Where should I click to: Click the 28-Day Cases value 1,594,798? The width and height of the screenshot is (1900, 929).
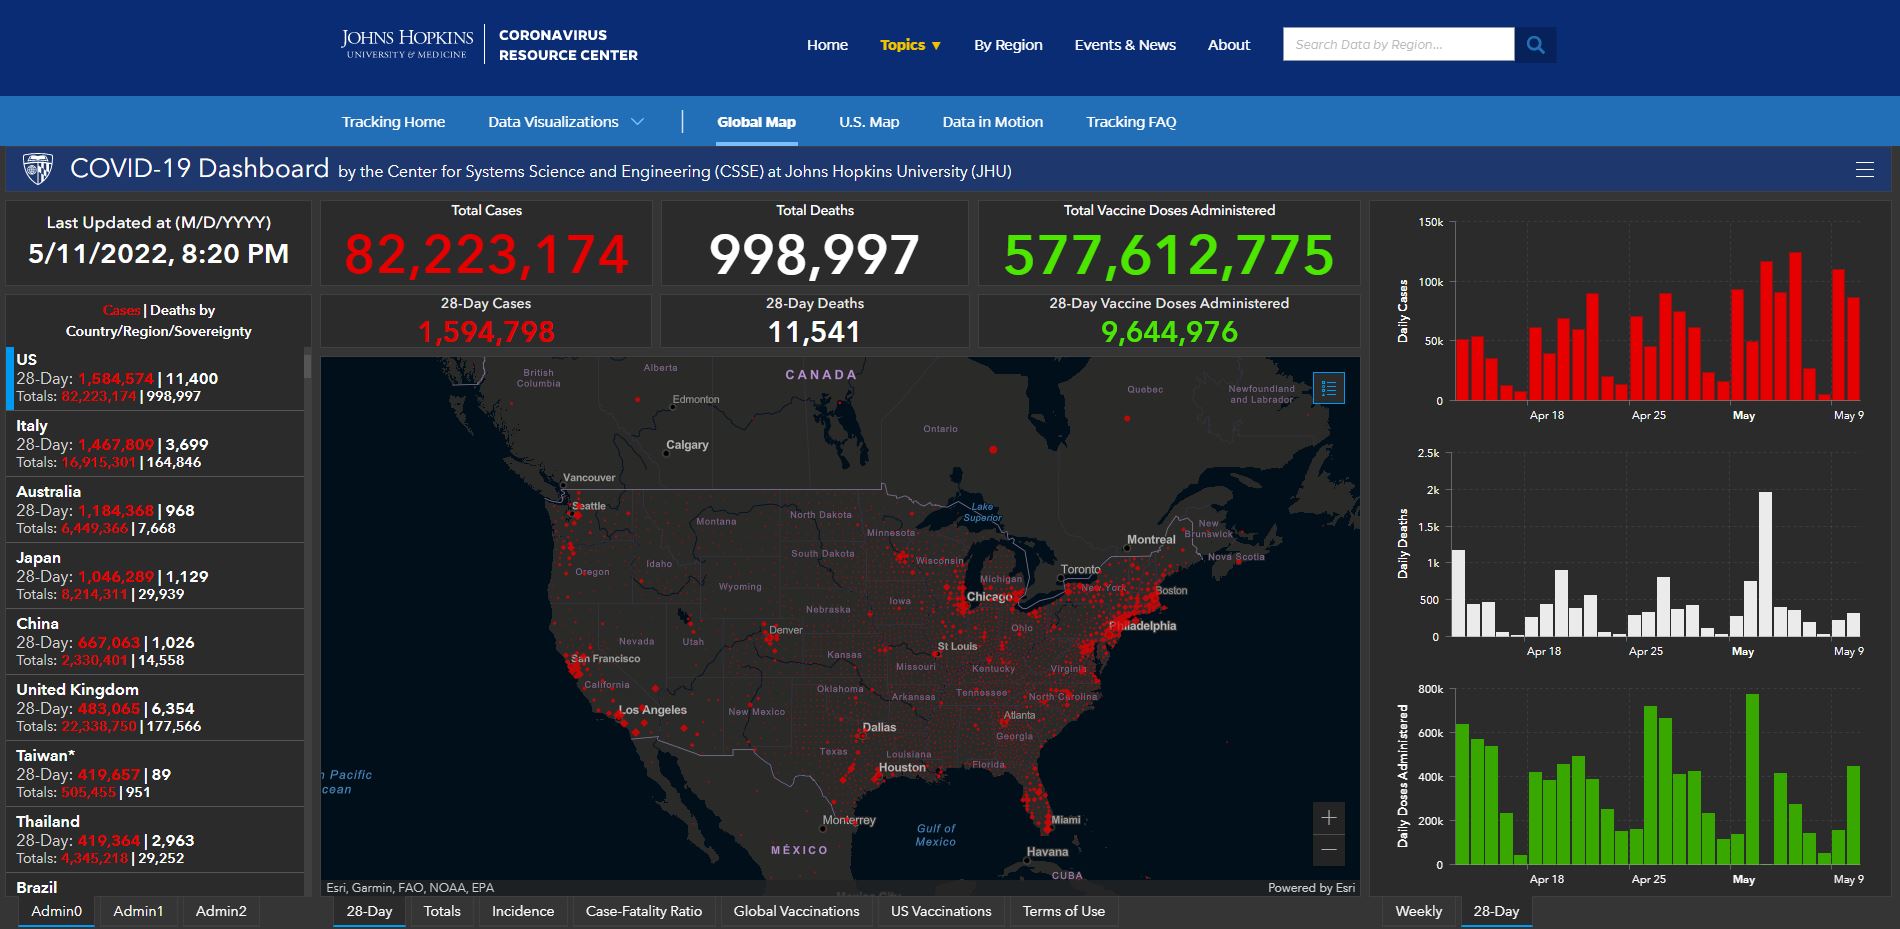[486, 331]
